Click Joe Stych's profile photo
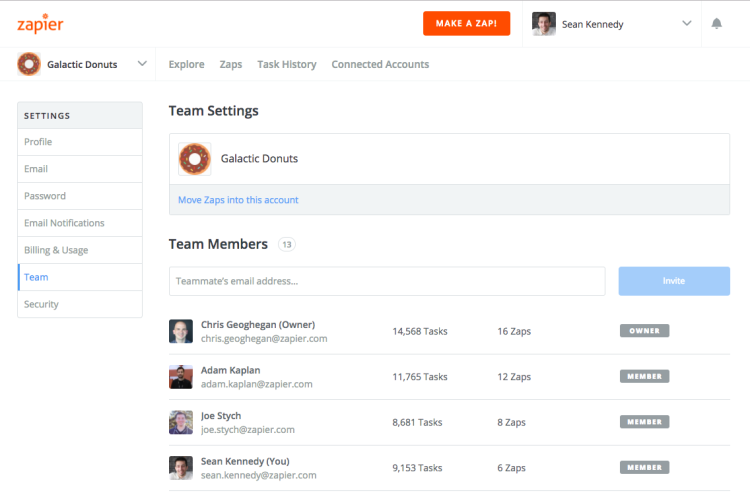This screenshot has width=750, height=497. coord(181,422)
